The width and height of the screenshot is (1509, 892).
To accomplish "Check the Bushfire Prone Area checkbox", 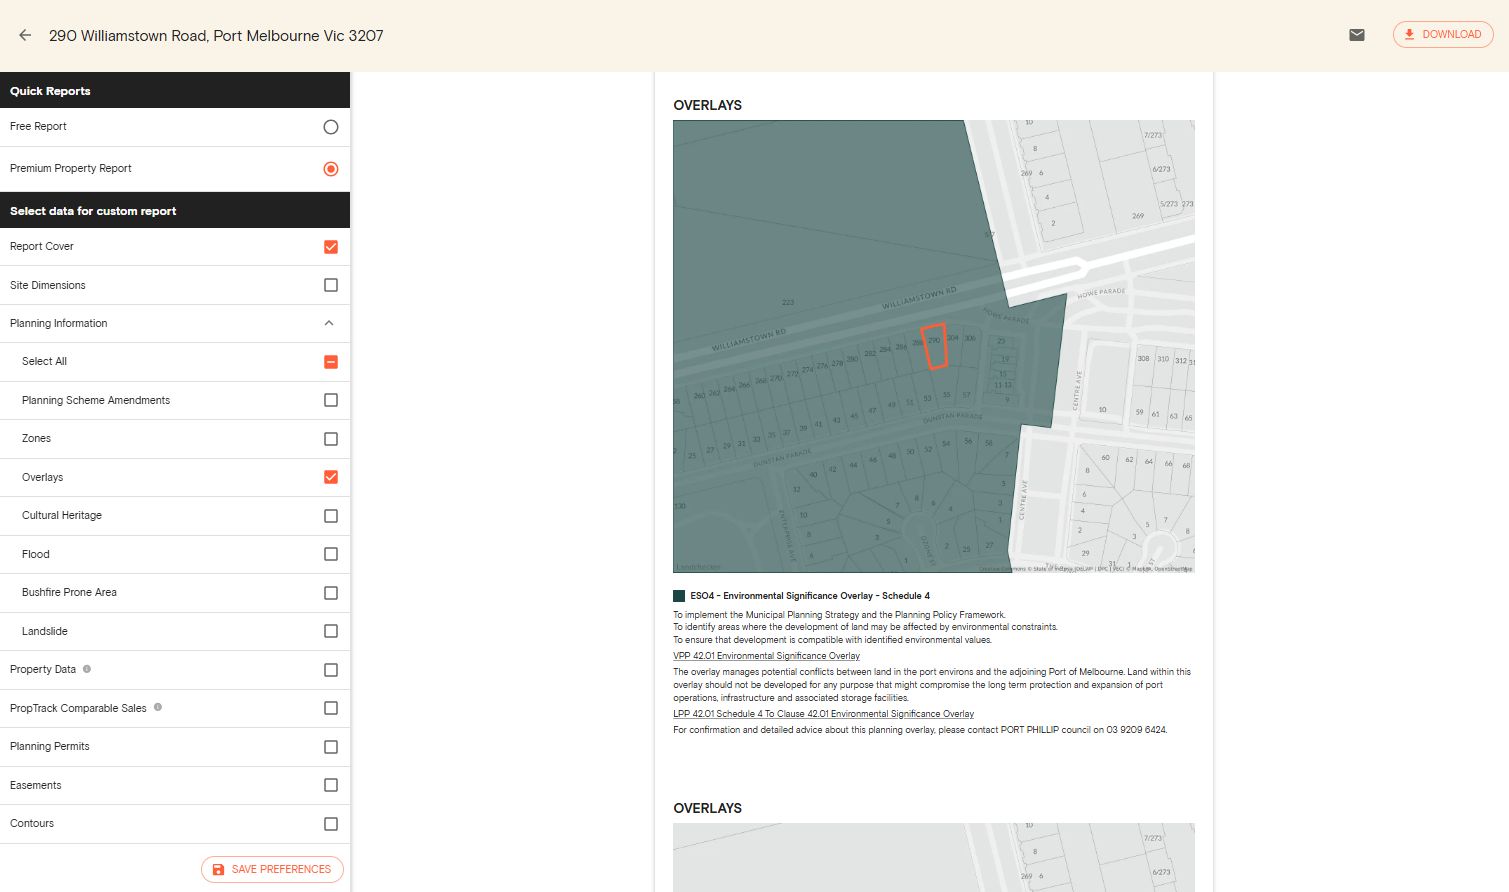I will pos(331,593).
